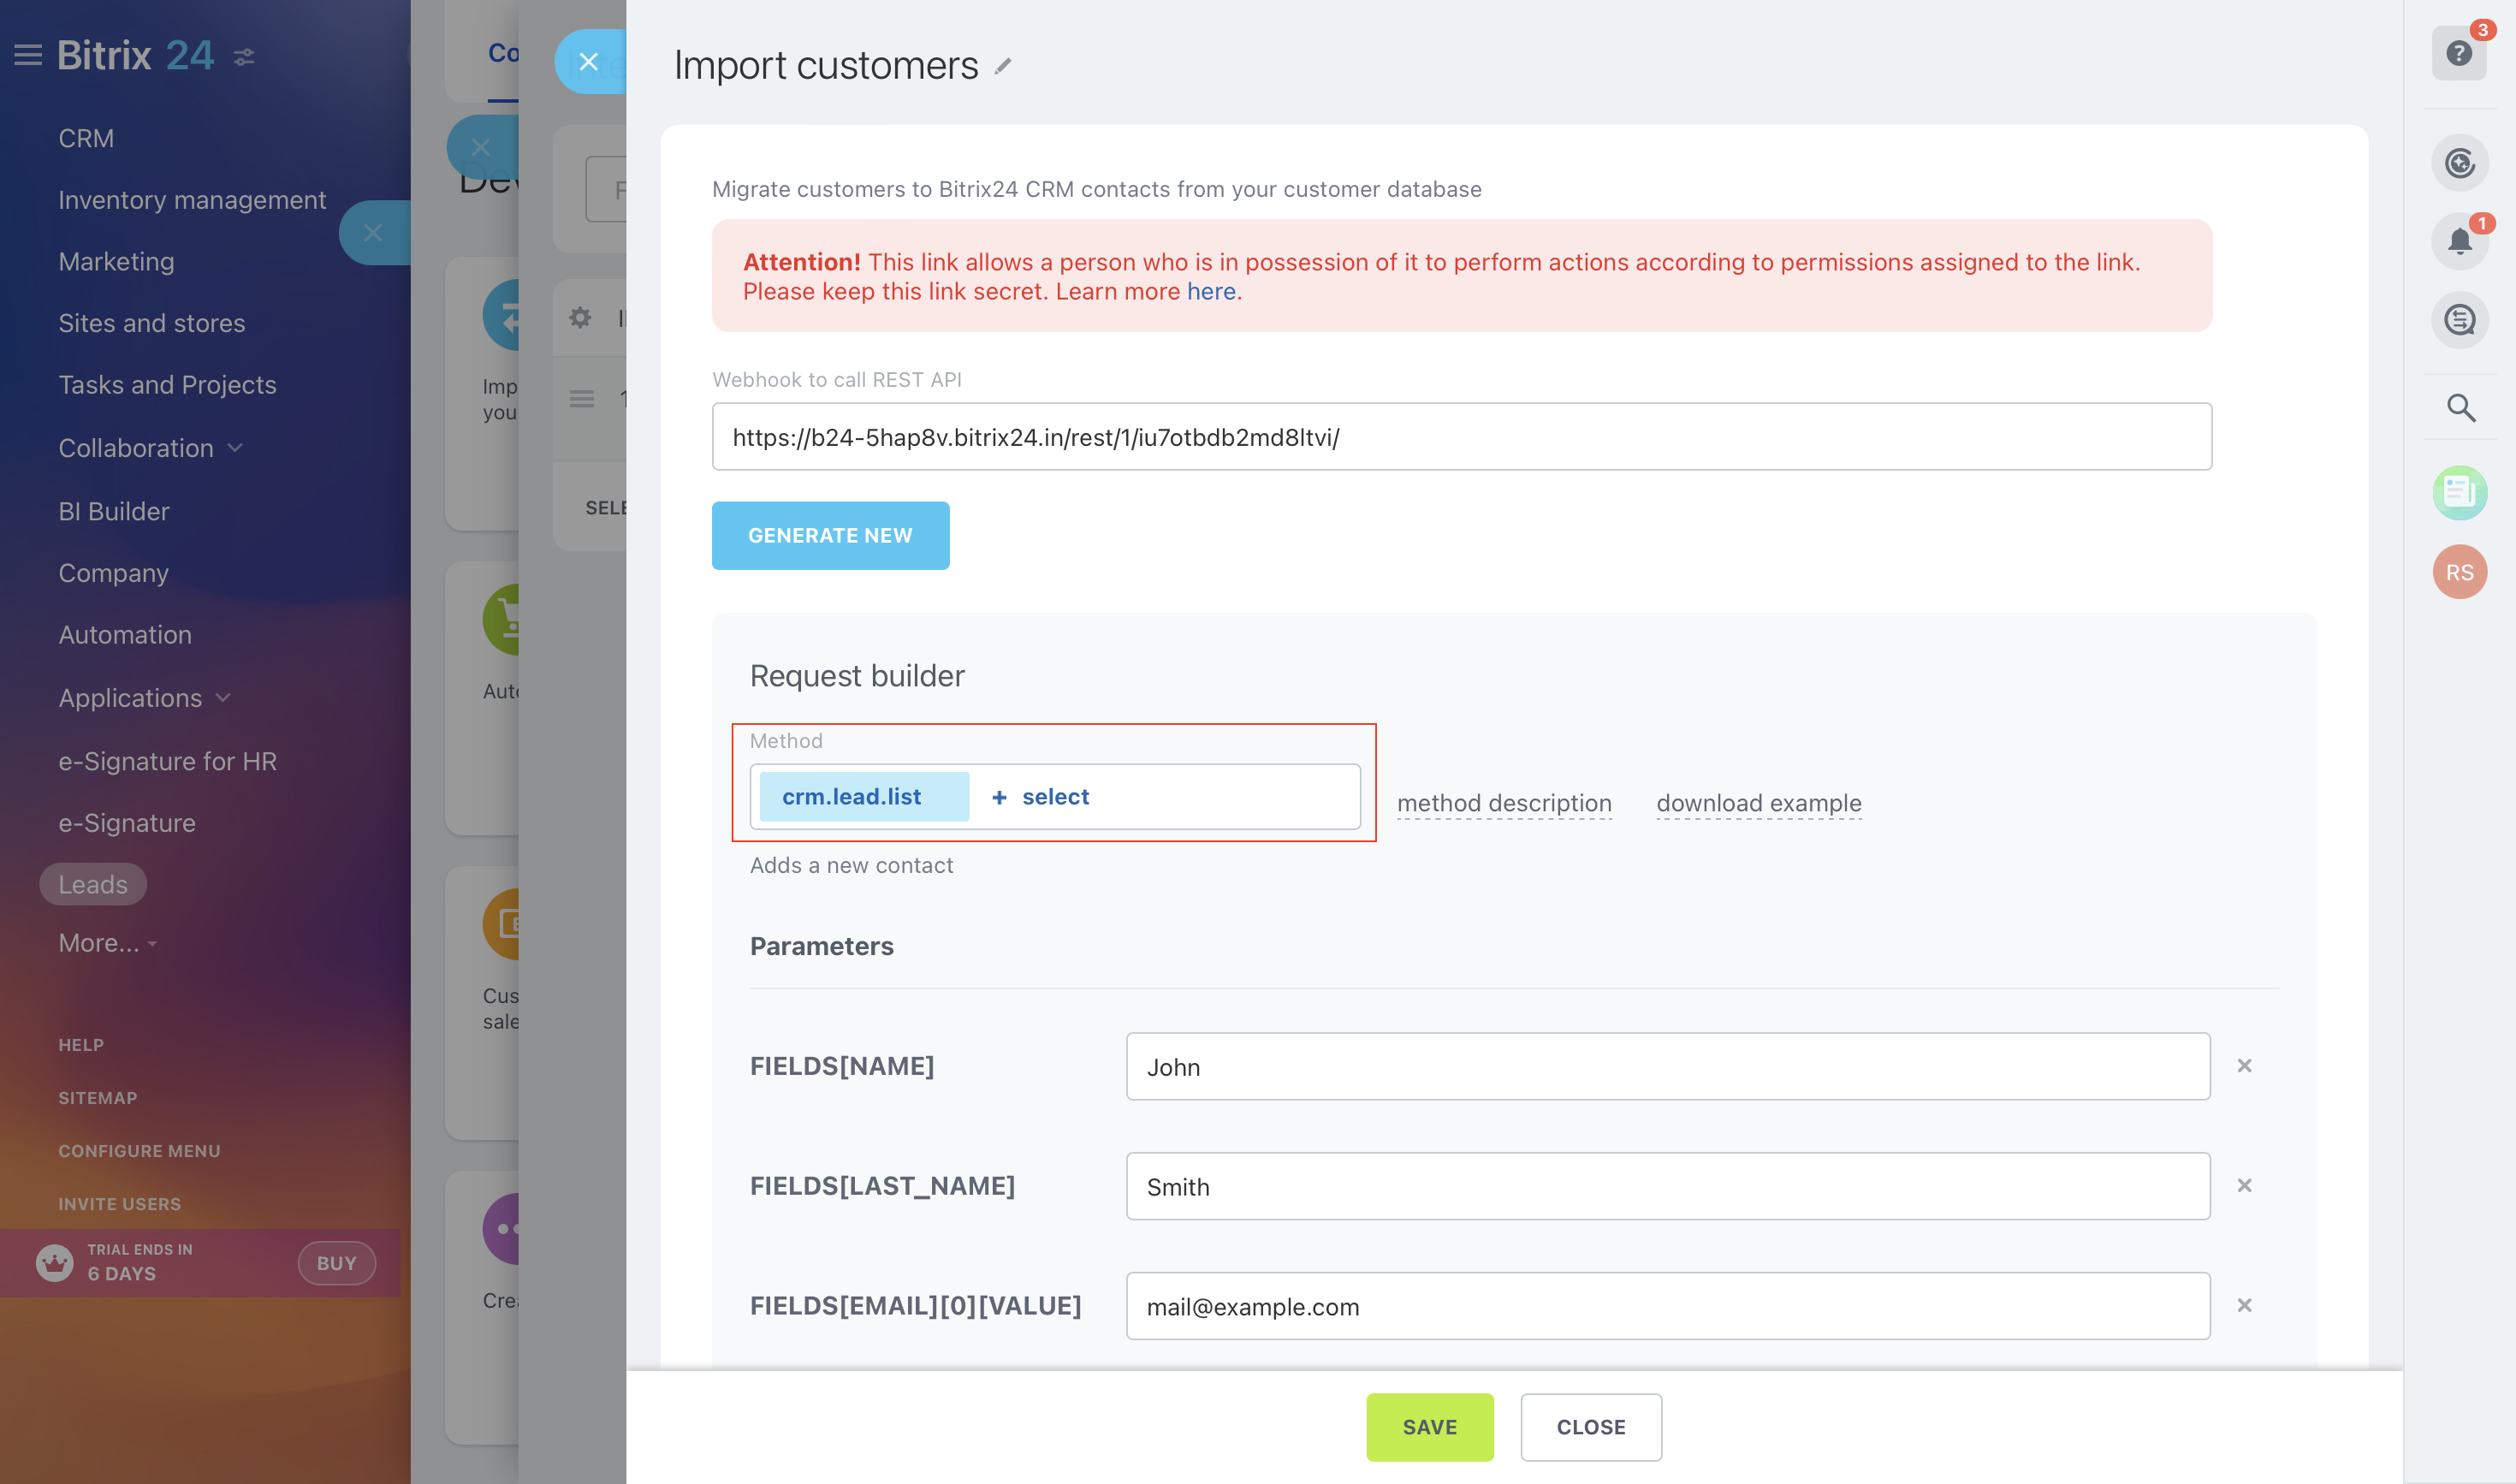
Task: Open the help question mark widget
Action: 2459,53
